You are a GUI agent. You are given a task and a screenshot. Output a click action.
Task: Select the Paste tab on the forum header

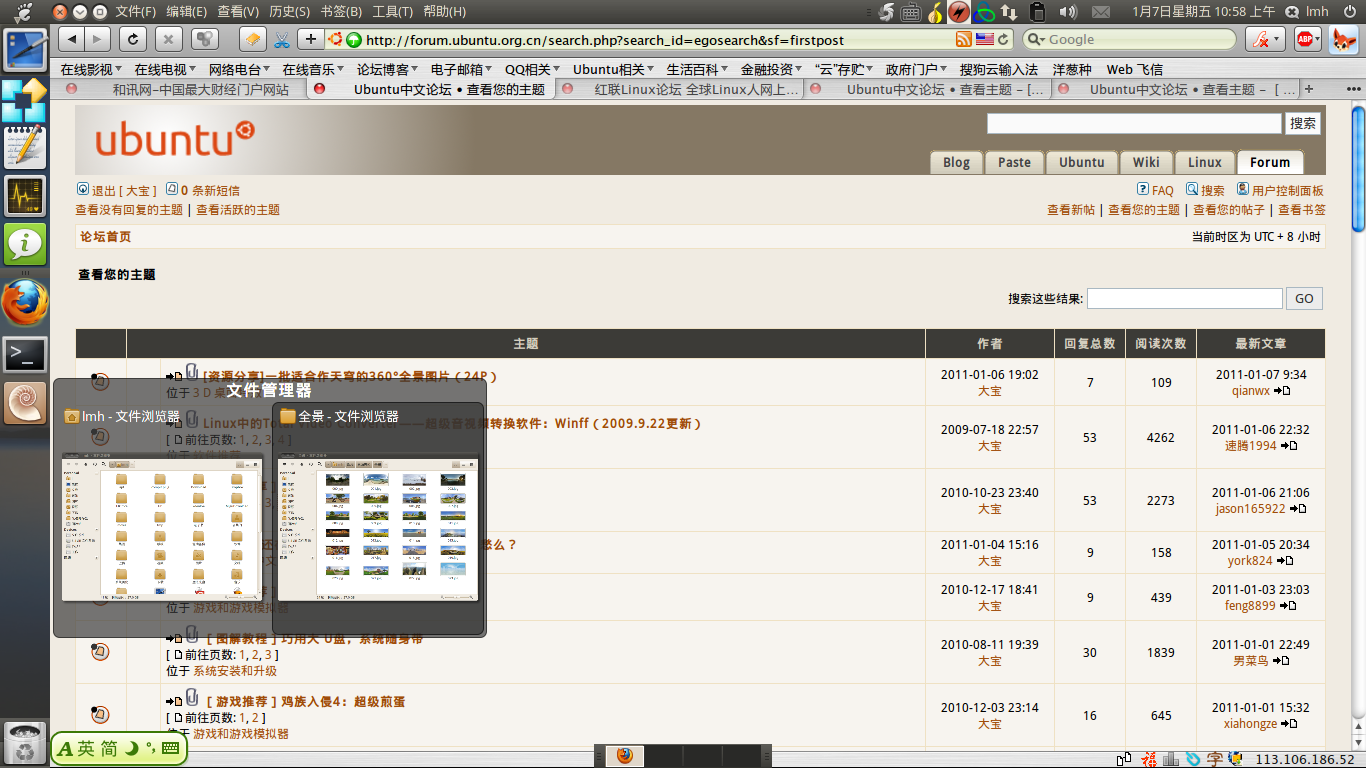[x=1014, y=162]
